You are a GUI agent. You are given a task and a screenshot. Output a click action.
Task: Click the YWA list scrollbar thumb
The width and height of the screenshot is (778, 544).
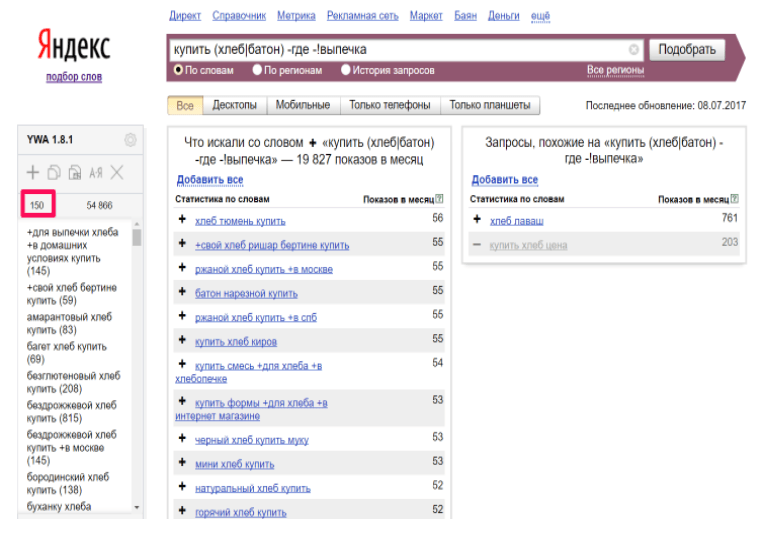[137, 237]
